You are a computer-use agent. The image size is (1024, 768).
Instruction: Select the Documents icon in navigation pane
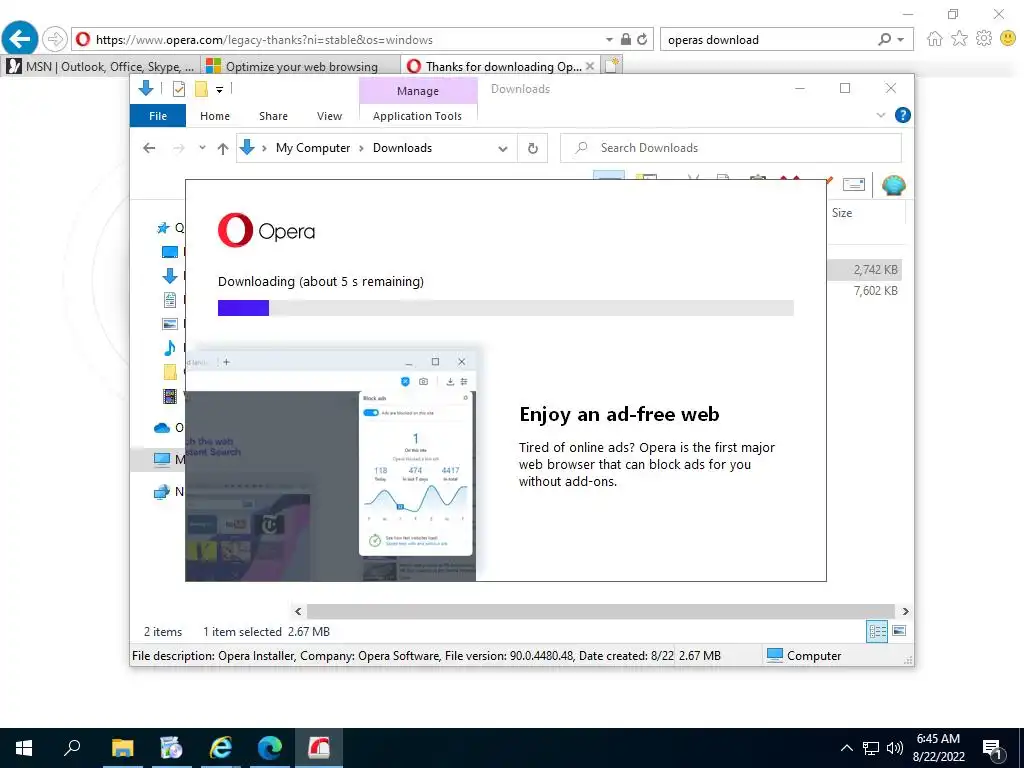(x=170, y=300)
